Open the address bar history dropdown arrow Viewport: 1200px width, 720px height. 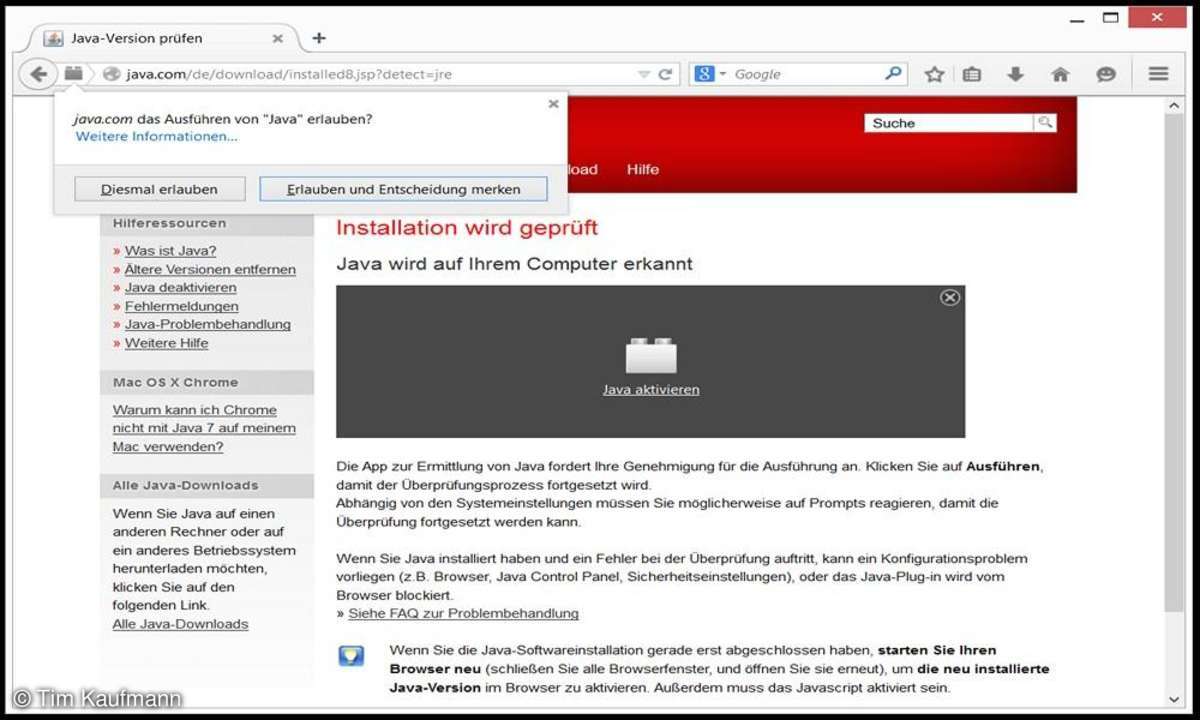point(644,74)
